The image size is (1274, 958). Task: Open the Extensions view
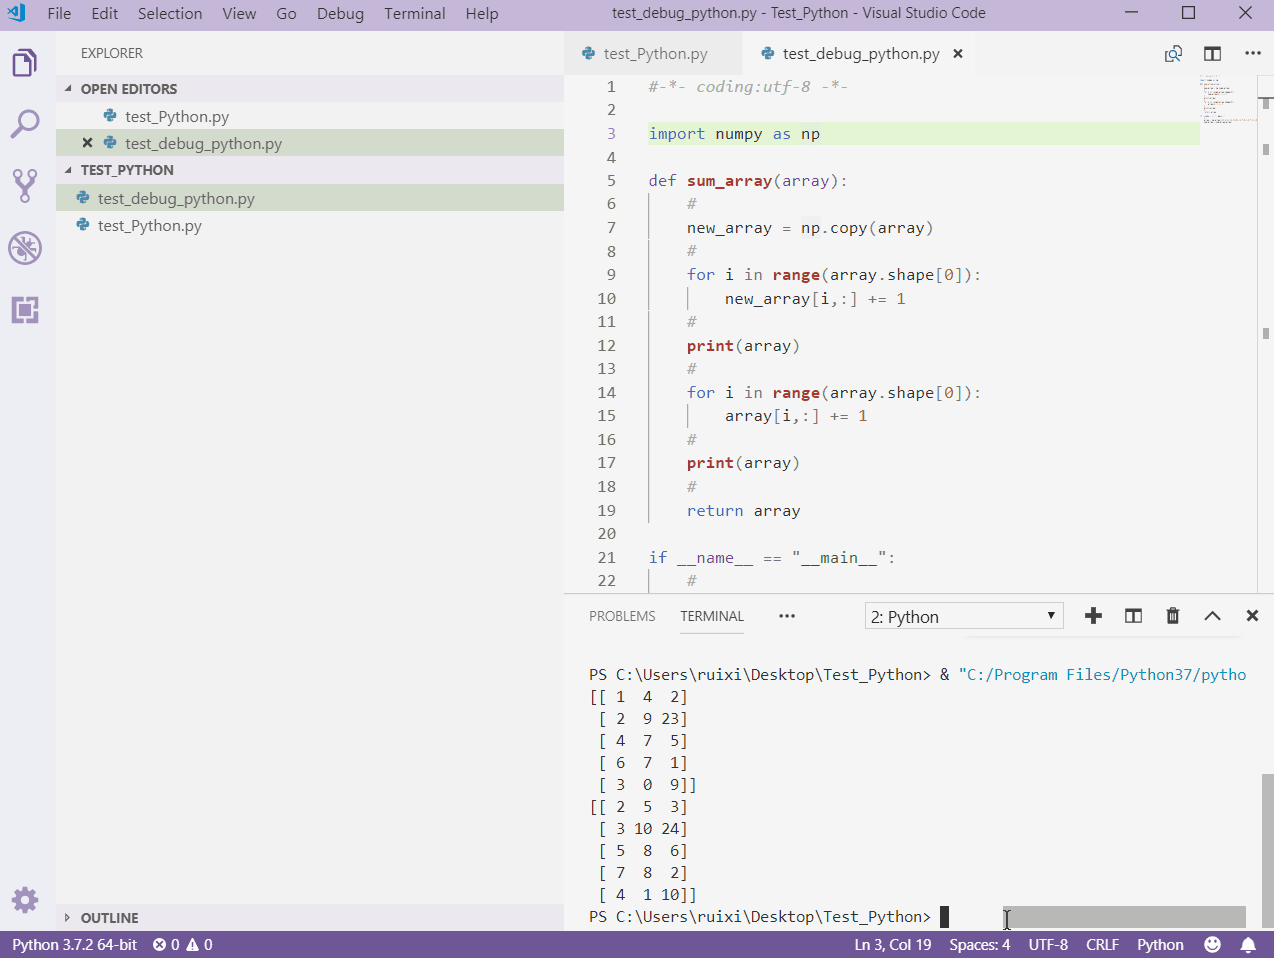pos(25,310)
